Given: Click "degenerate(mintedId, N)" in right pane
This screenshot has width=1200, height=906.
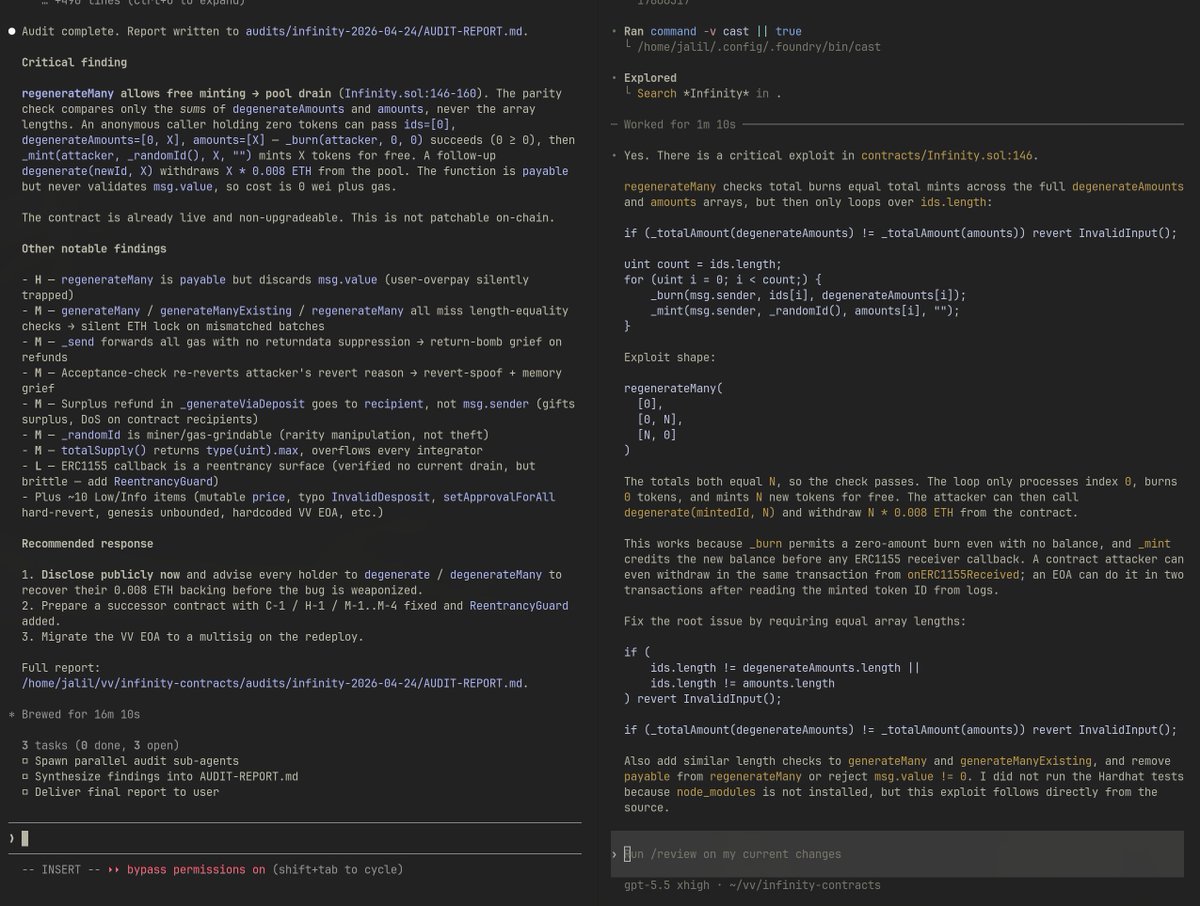Looking at the screenshot, I should tap(700, 512).
